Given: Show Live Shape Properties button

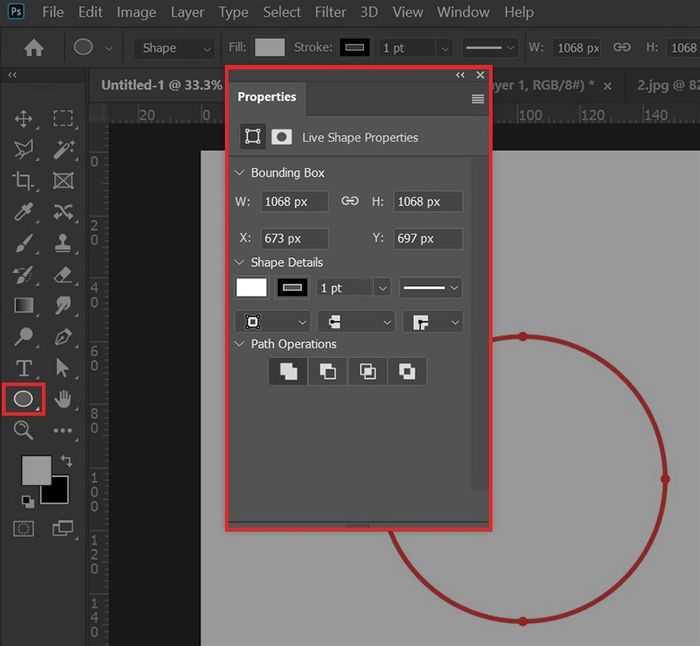Looking at the screenshot, I should [253, 137].
